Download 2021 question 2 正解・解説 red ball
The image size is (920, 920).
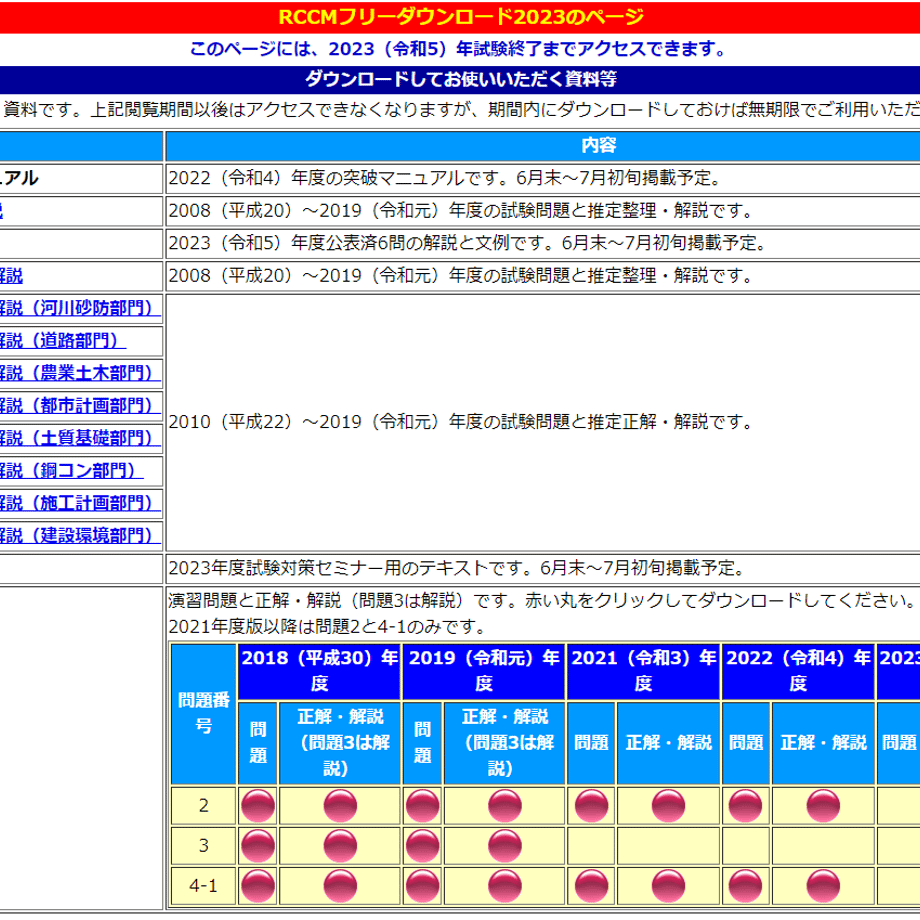(x=668, y=806)
